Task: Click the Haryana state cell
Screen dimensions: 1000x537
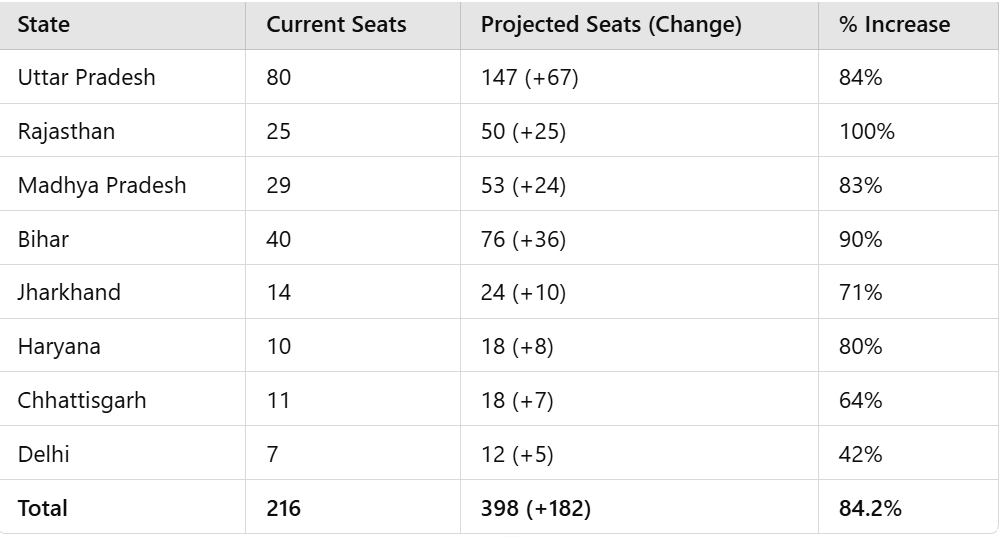Action: (59, 346)
